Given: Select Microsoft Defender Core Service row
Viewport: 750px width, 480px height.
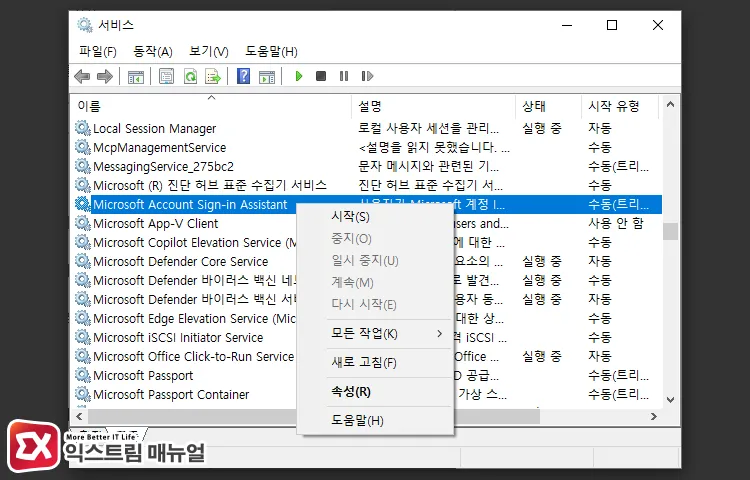Looking at the screenshot, I should [367, 262].
